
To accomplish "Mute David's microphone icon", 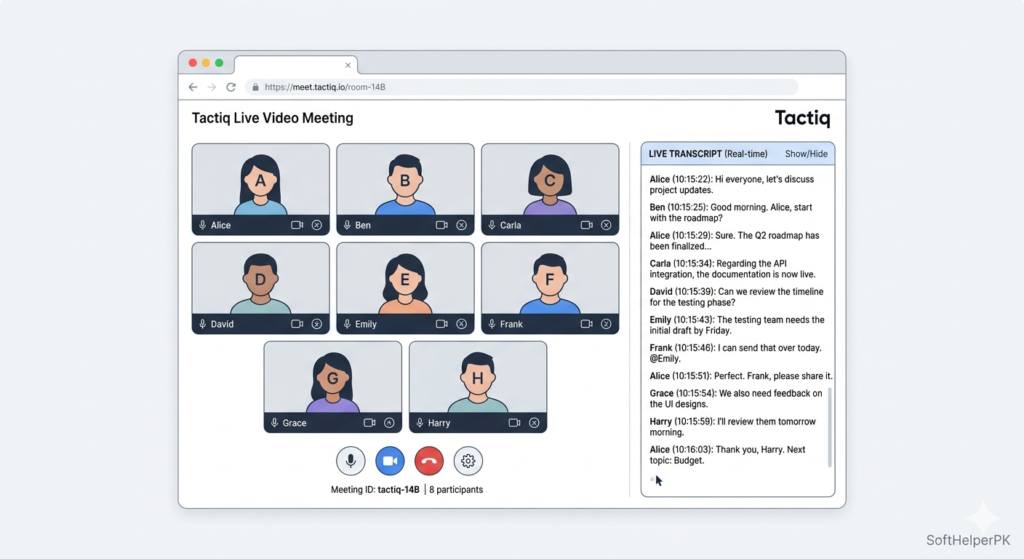I will click(202, 324).
